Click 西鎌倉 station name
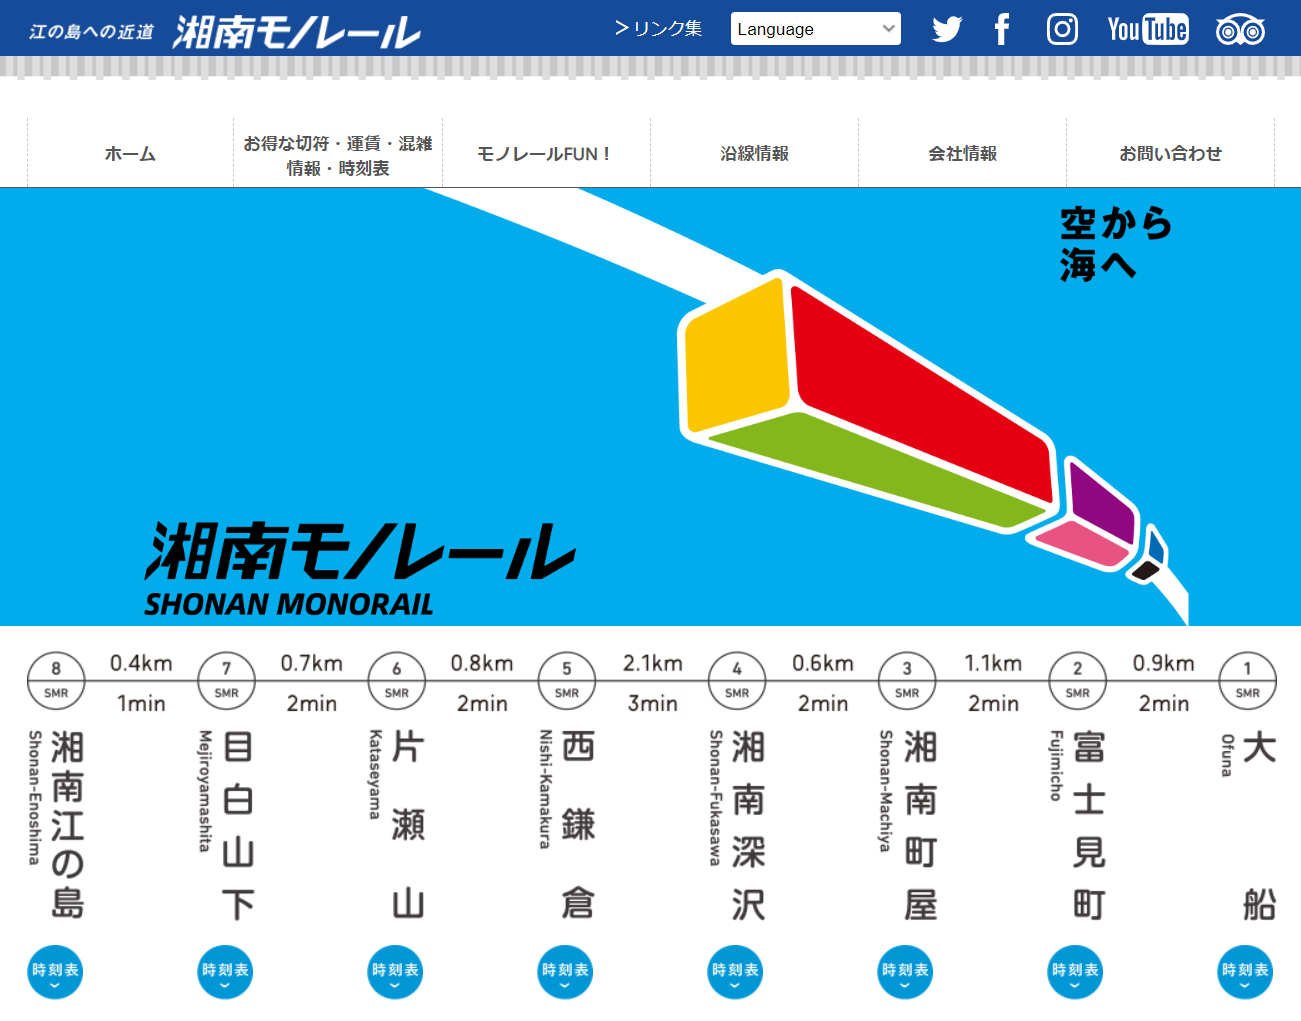1301x1021 pixels. point(578,825)
